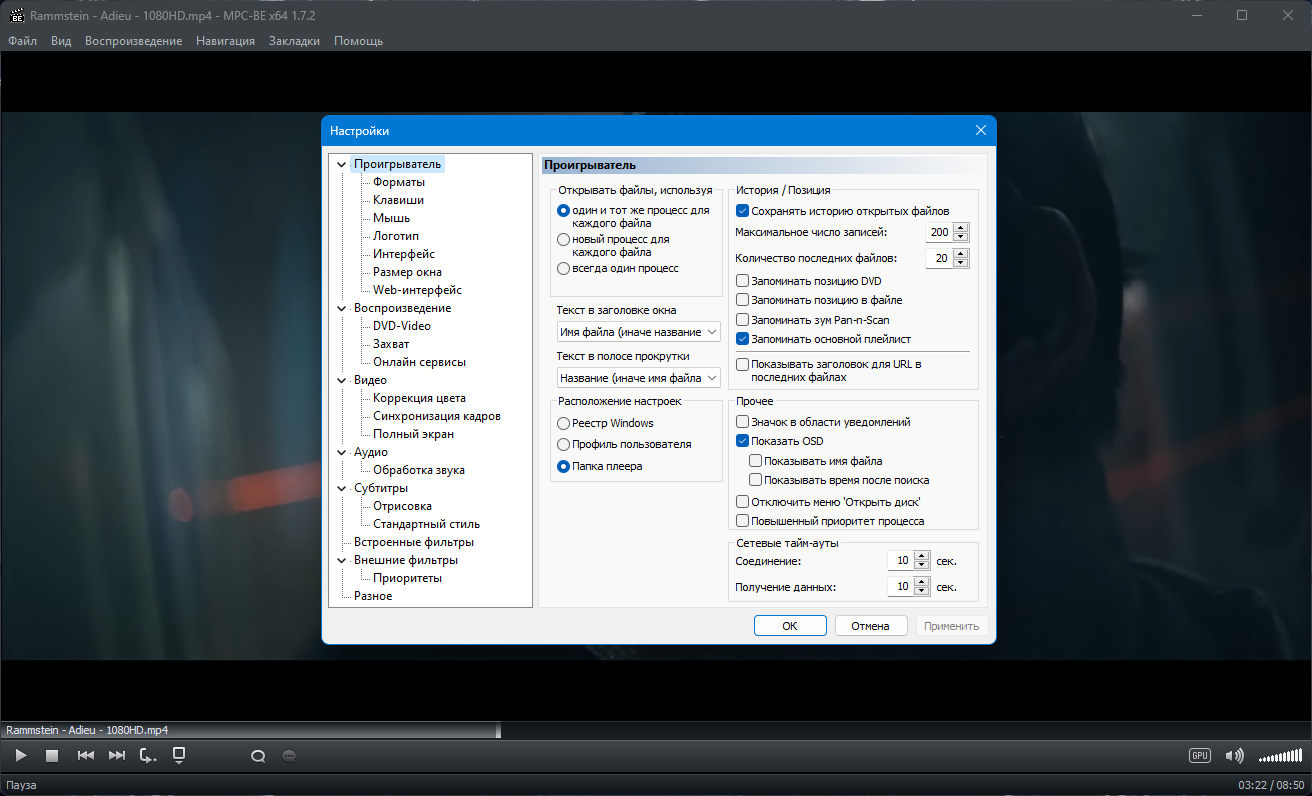This screenshot has height=796, width=1312.
Task: Click the frame step icon
Action: [148, 756]
